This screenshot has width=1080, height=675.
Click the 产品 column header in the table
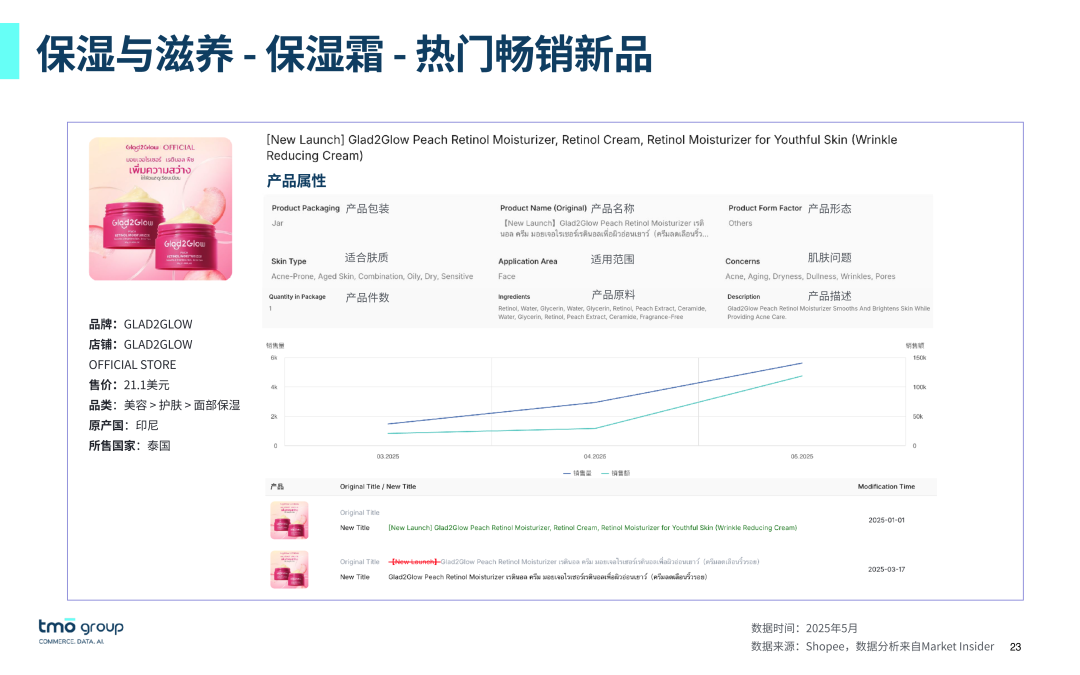pyautogui.click(x=277, y=486)
